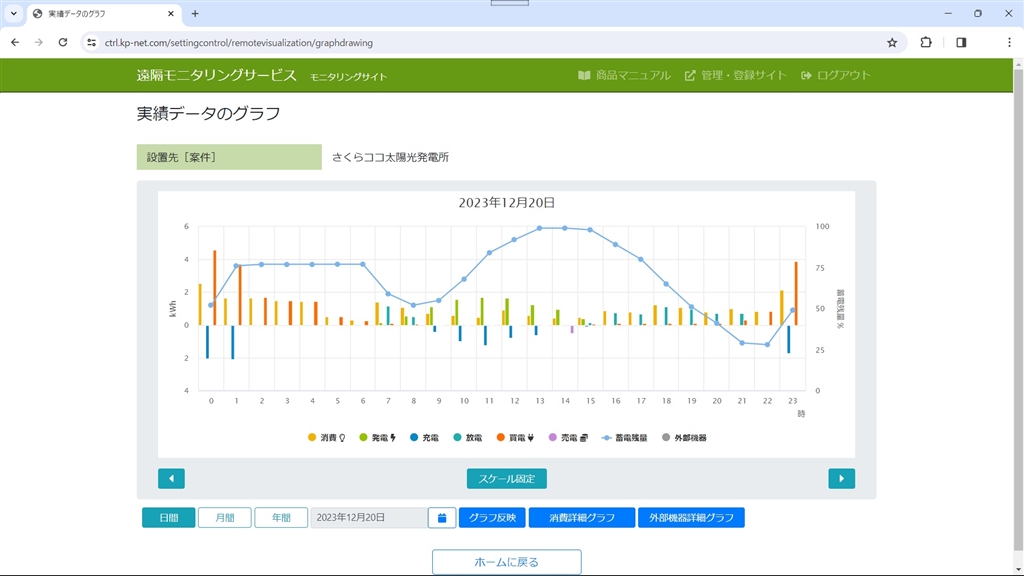Click the 実績データのグラフ page heading
Viewport: 1024px width, 576px height.
coord(208,114)
